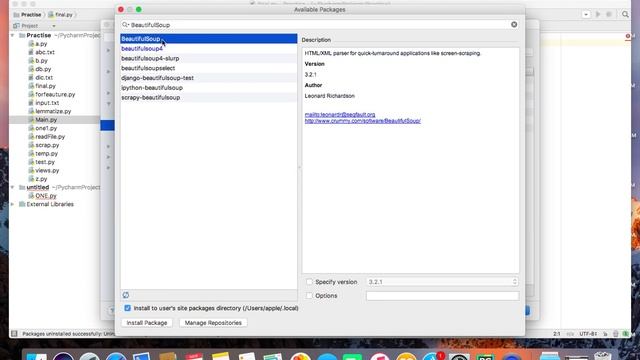Collapse the Practise project folder
The width and height of the screenshot is (640, 360).
click(13, 36)
